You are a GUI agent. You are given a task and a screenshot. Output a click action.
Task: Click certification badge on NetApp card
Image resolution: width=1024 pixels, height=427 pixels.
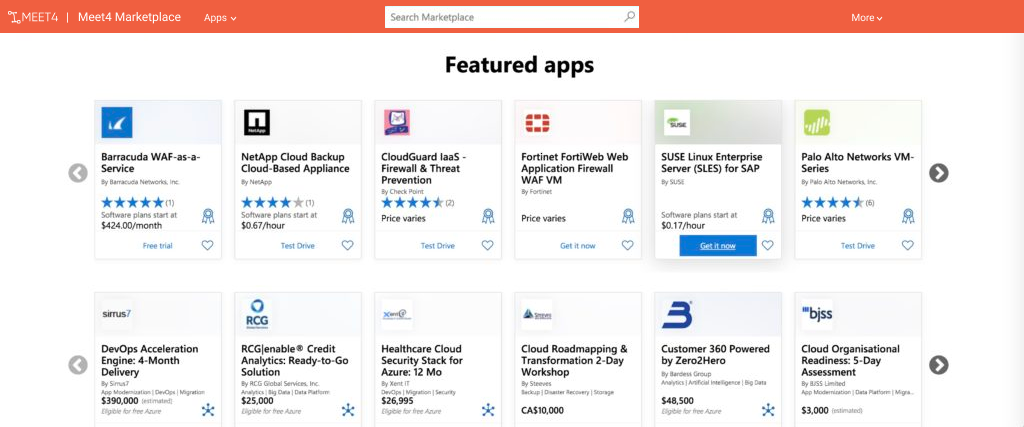[348, 215]
